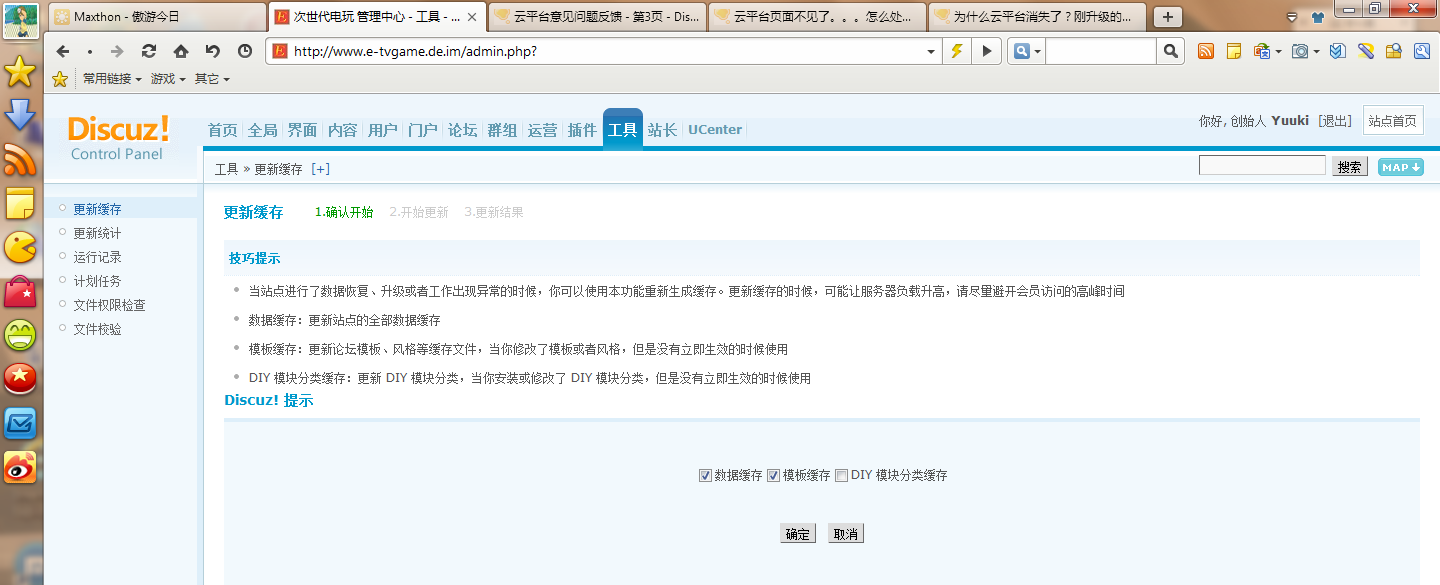Open the 全局 admin menu

[x=262, y=130]
